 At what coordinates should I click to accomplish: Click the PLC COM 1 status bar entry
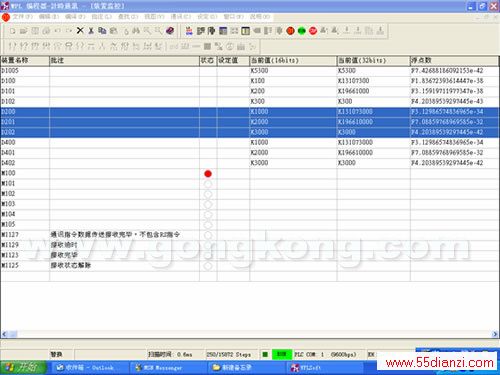pyautogui.click(x=325, y=354)
